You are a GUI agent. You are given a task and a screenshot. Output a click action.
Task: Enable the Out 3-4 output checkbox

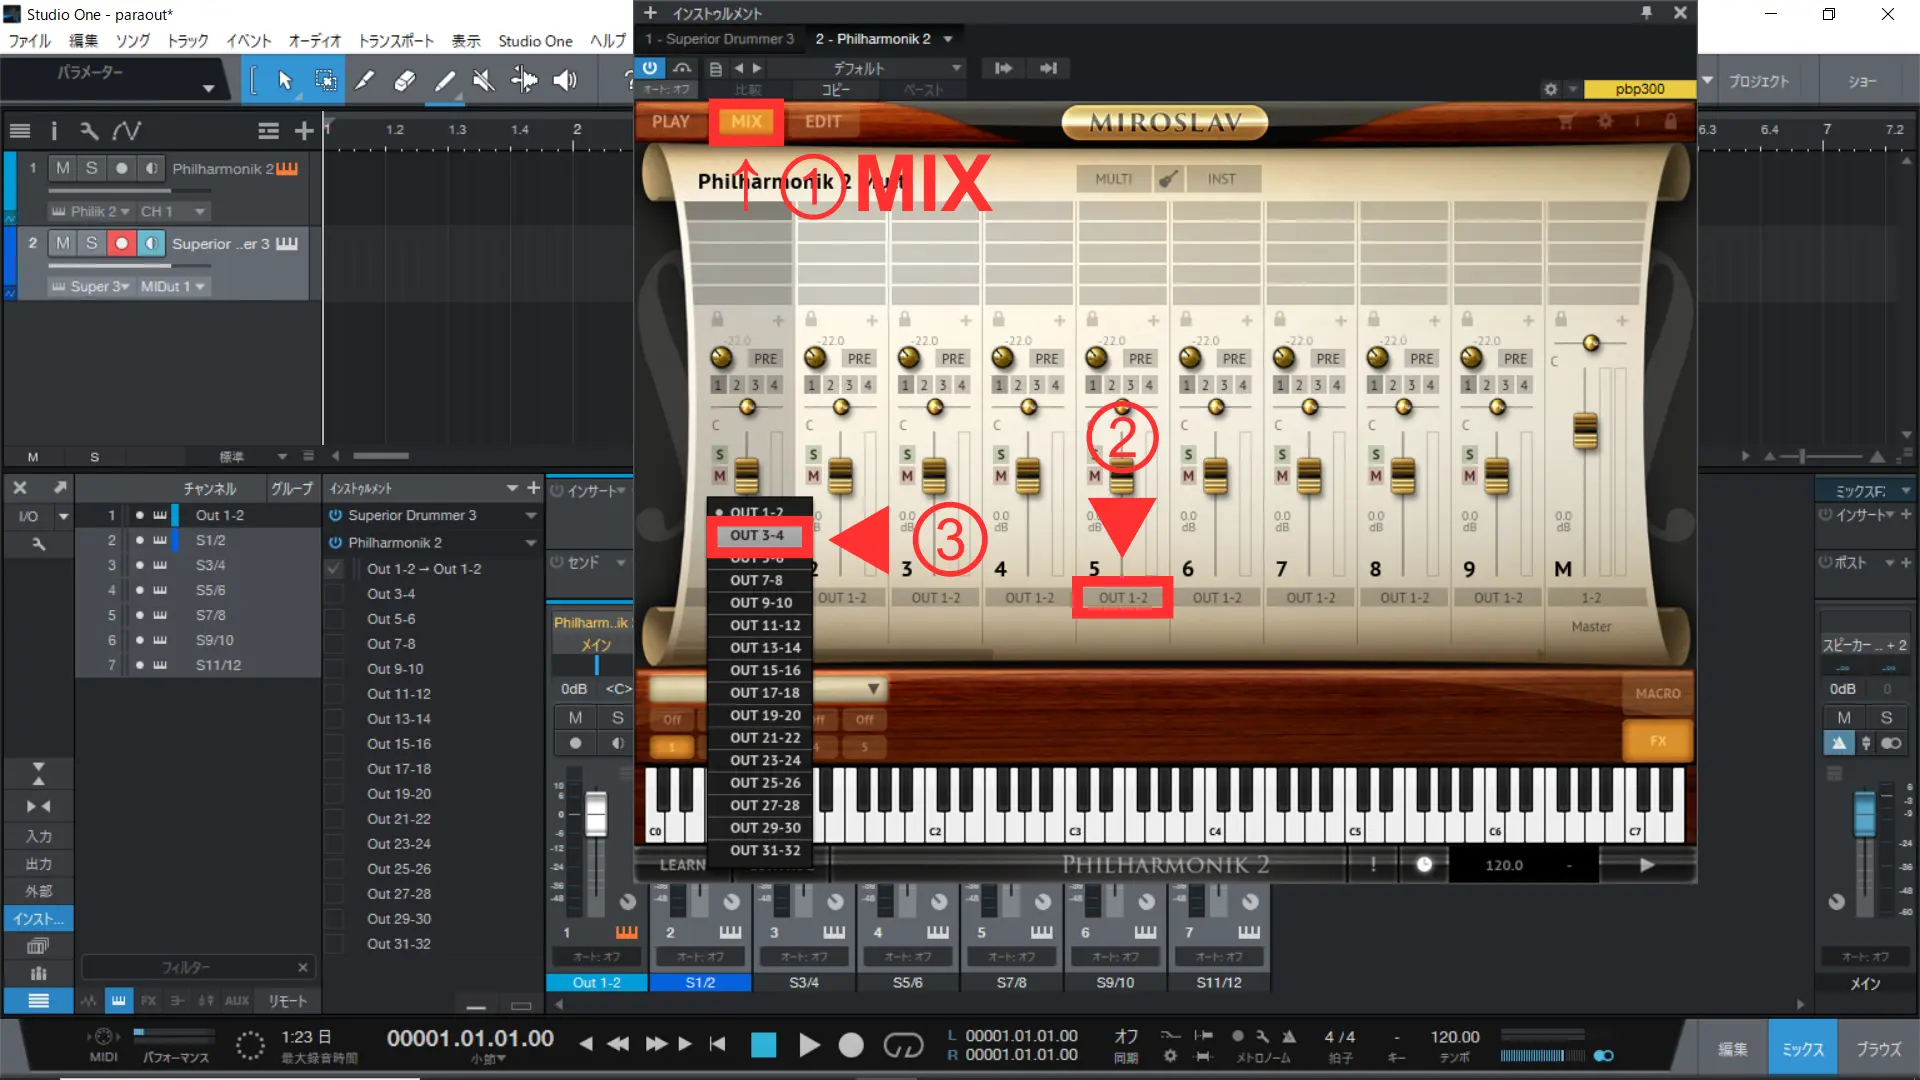click(335, 594)
